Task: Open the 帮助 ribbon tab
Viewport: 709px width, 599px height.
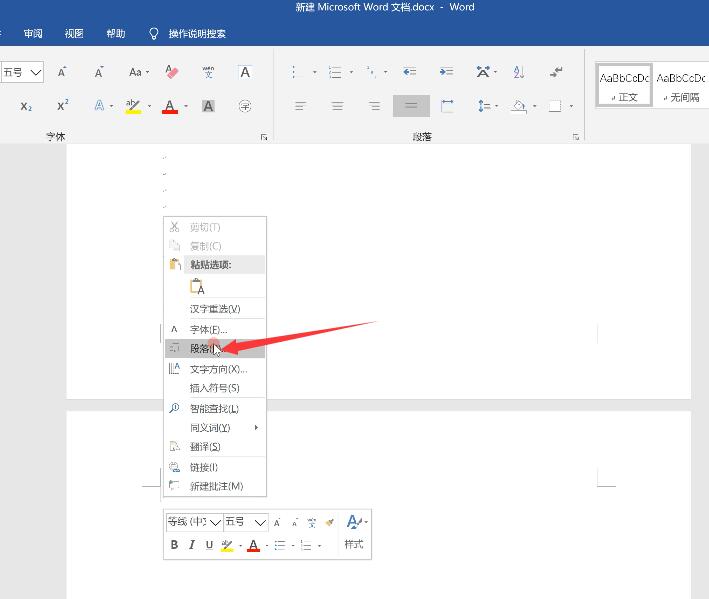Action: [x=116, y=33]
